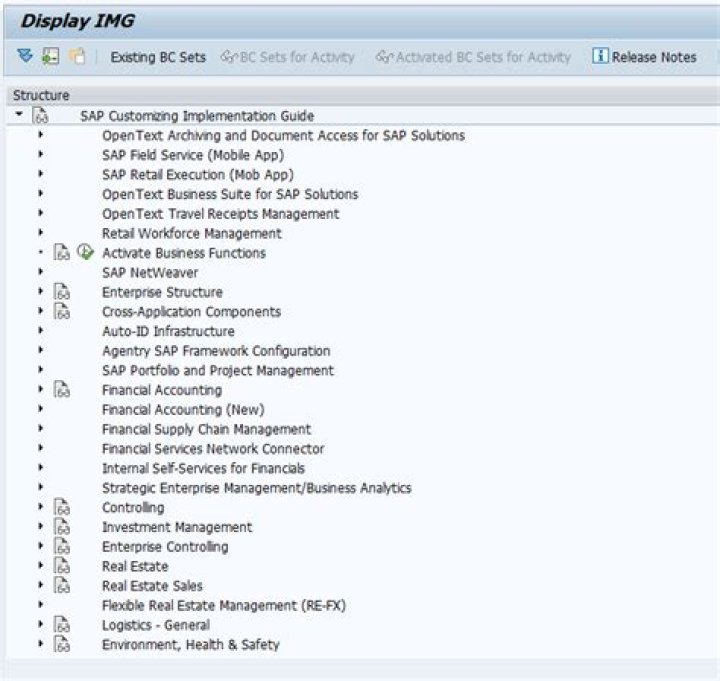Viewport: 720px width, 681px height.
Task: Select Financial Supply Chain Management tree item
Action: tap(207, 429)
